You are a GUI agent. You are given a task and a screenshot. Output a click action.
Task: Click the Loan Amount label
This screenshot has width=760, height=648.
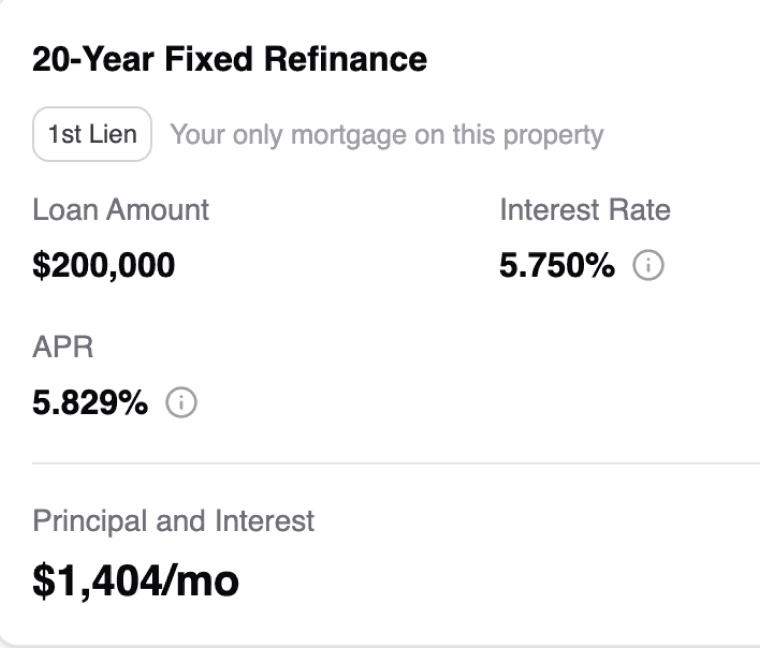(120, 210)
